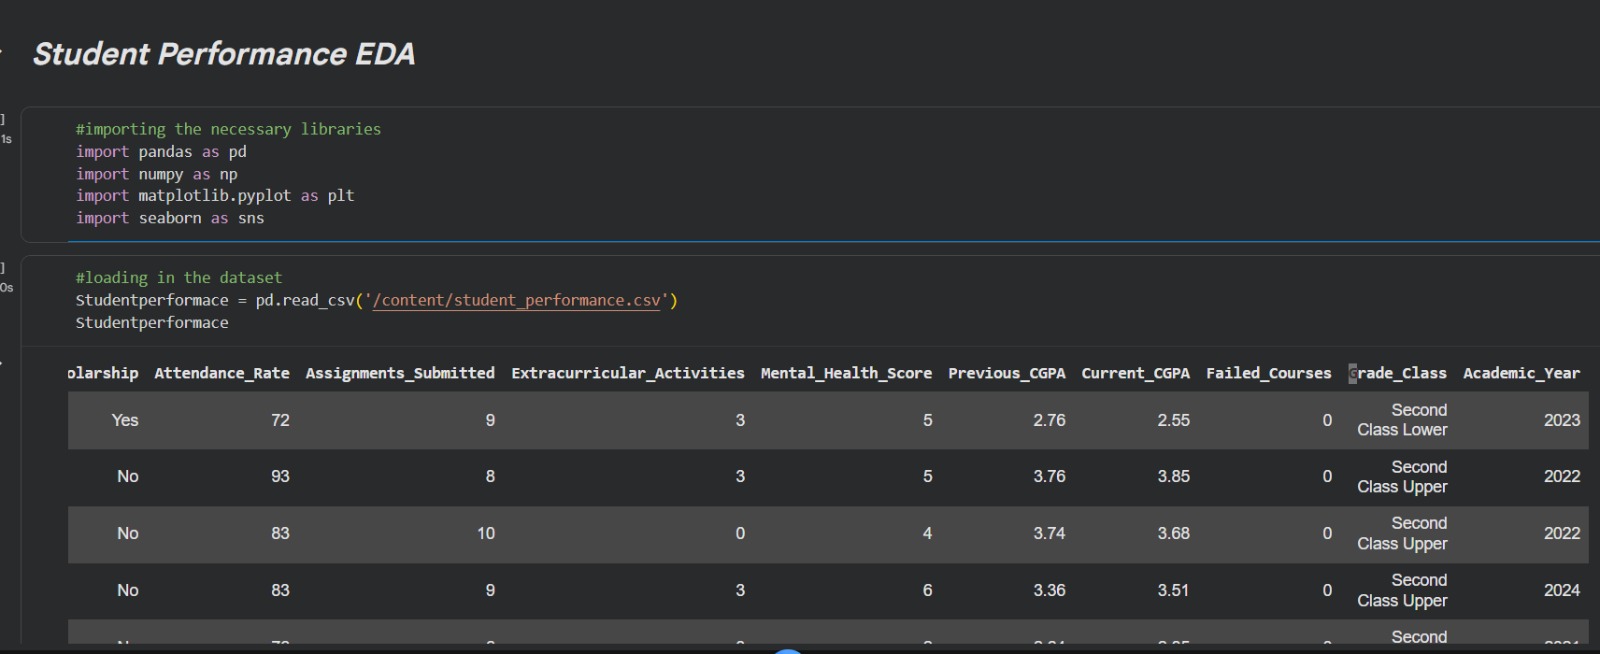Screen dimensions: 1600x654
Task: Click Extracurricular_Activities value 0
Action: (x=740, y=534)
